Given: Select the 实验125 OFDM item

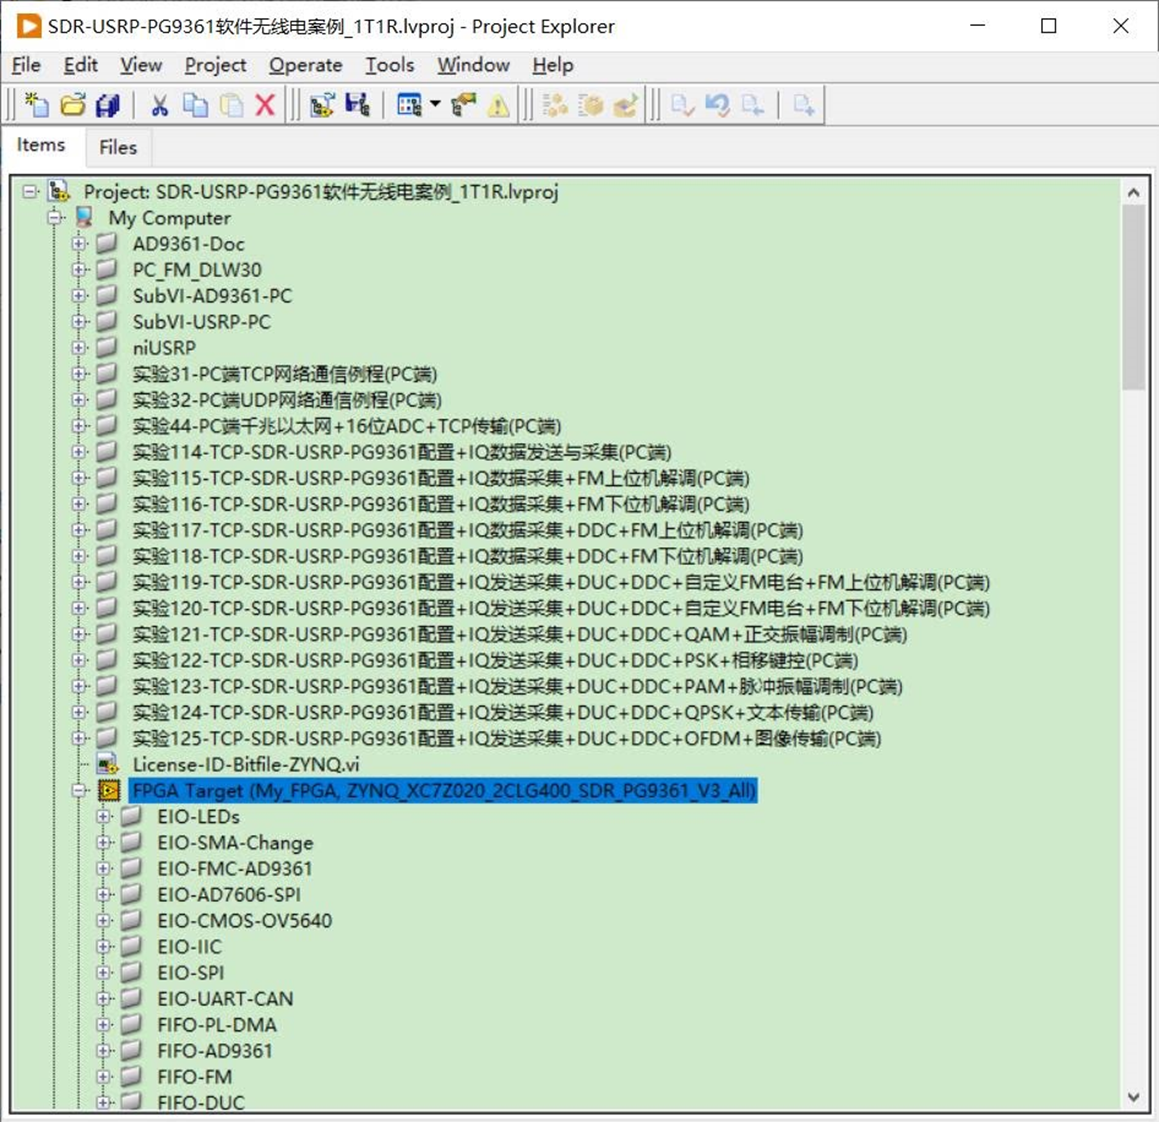Looking at the screenshot, I should pos(506,738).
